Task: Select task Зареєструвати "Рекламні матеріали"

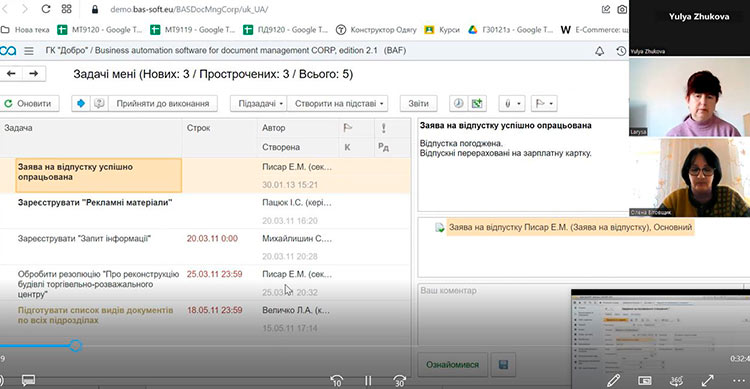Action: click(x=95, y=202)
